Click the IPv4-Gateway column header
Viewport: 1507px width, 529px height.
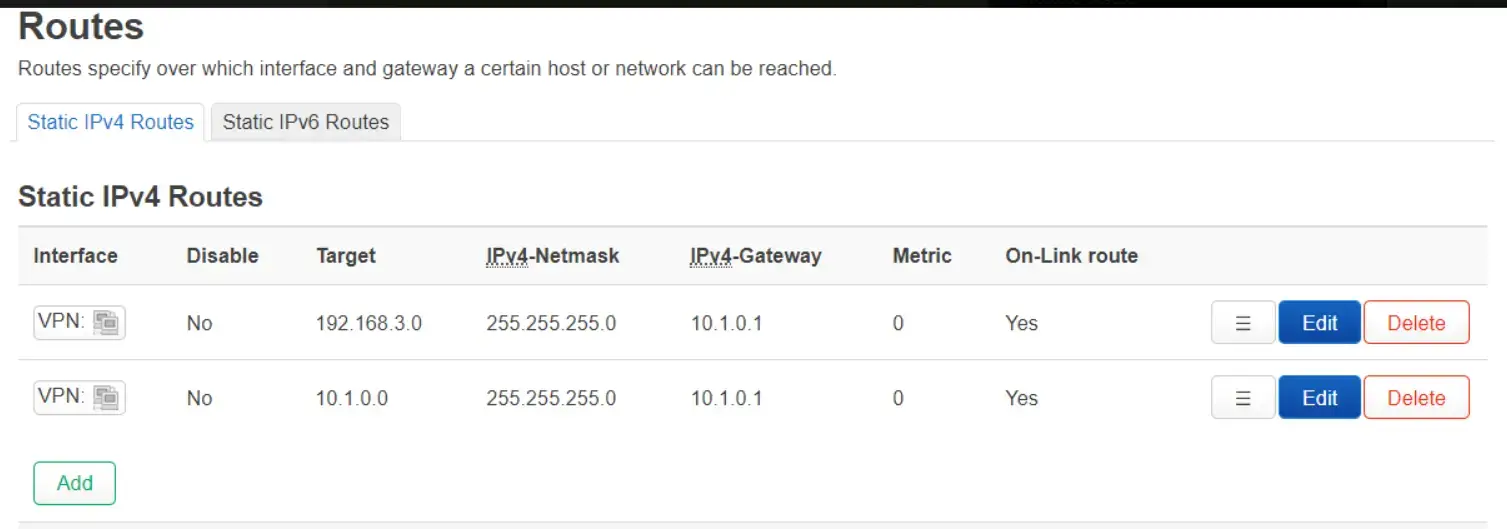(x=756, y=256)
